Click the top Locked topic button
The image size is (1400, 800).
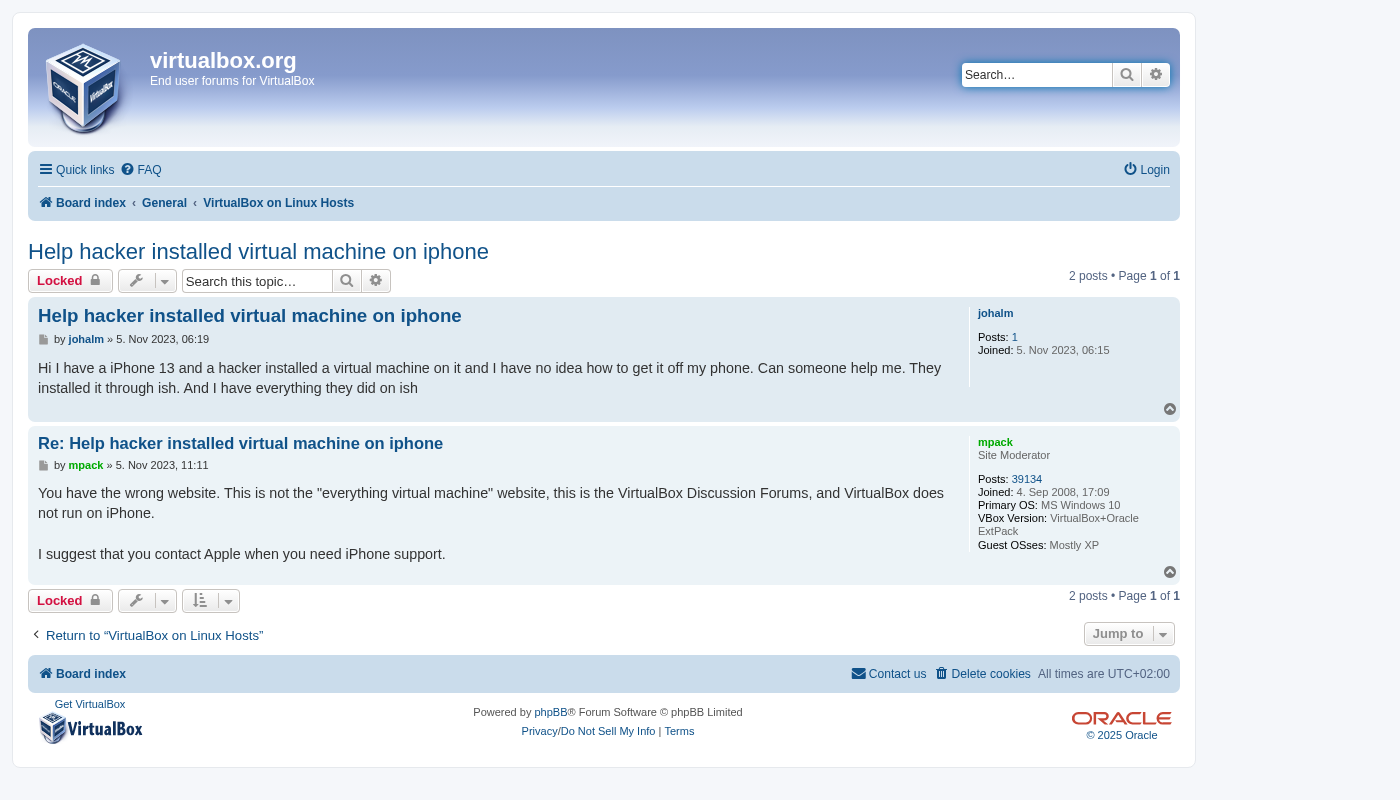[x=70, y=281]
